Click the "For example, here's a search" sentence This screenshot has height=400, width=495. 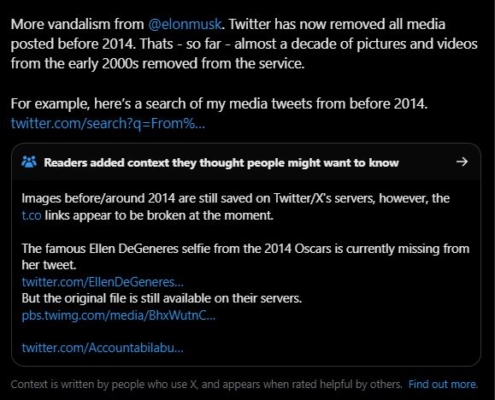point(219,104)
